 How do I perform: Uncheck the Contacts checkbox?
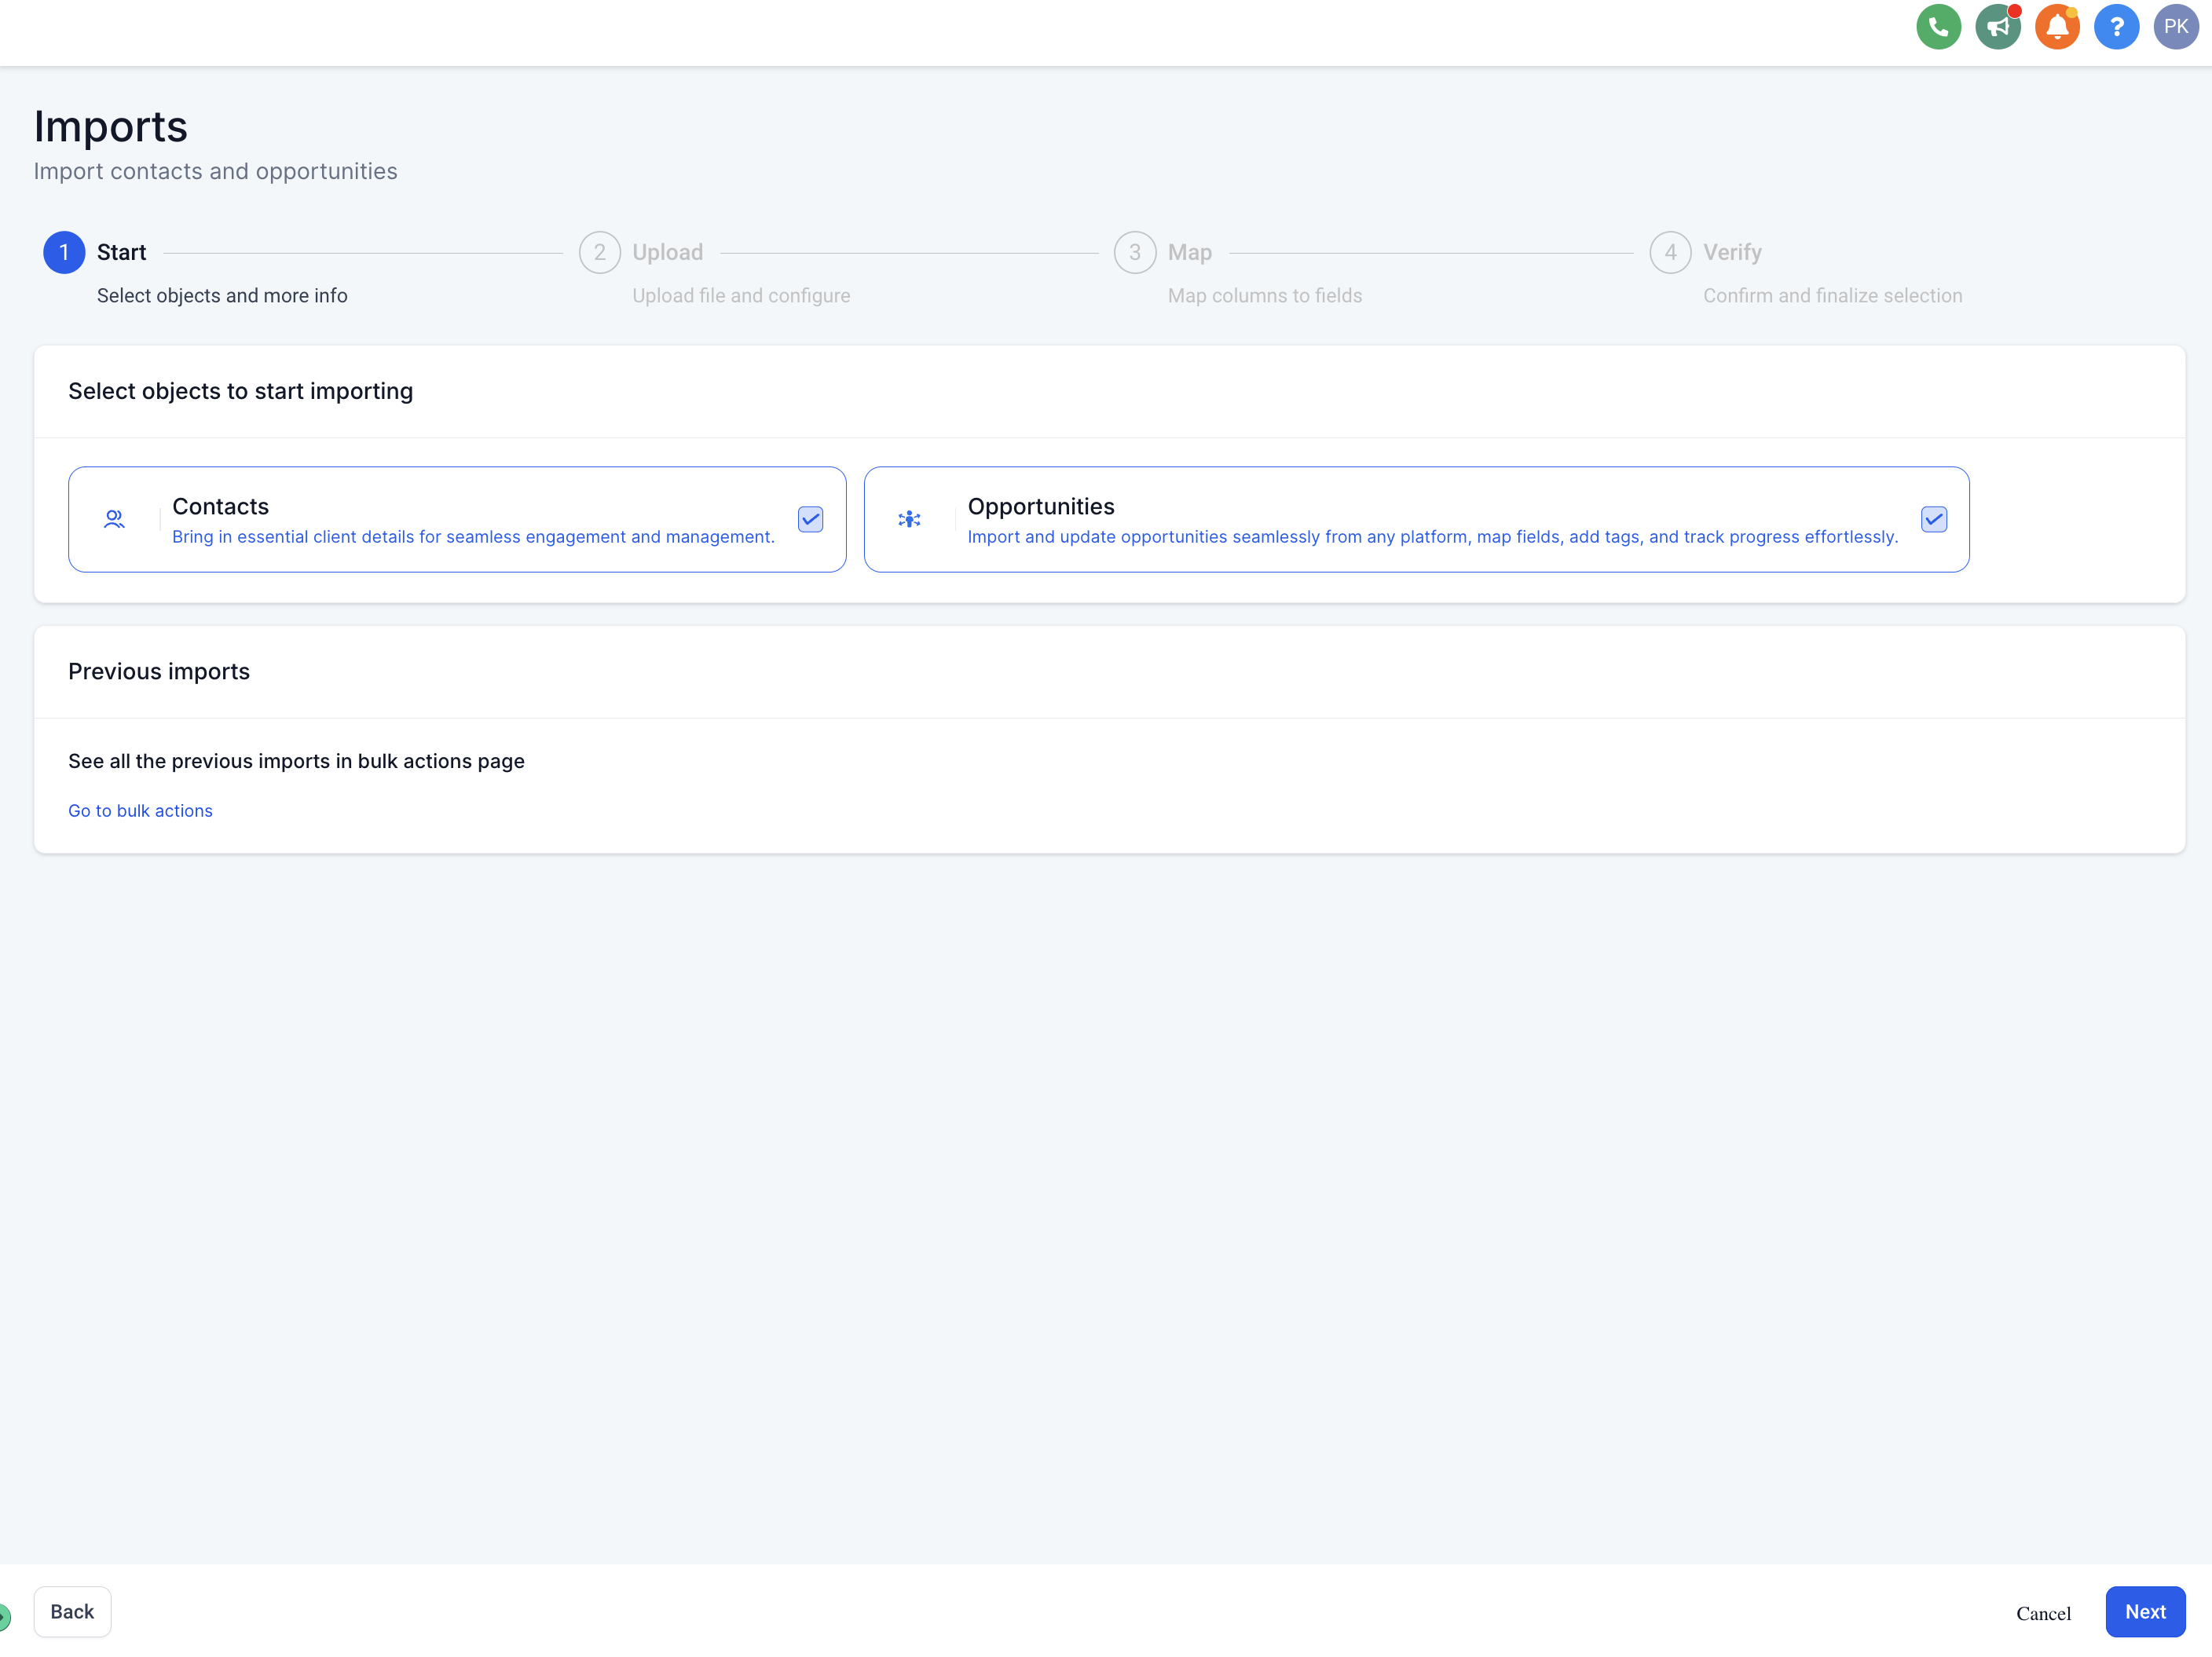click(x=810, y=519)
